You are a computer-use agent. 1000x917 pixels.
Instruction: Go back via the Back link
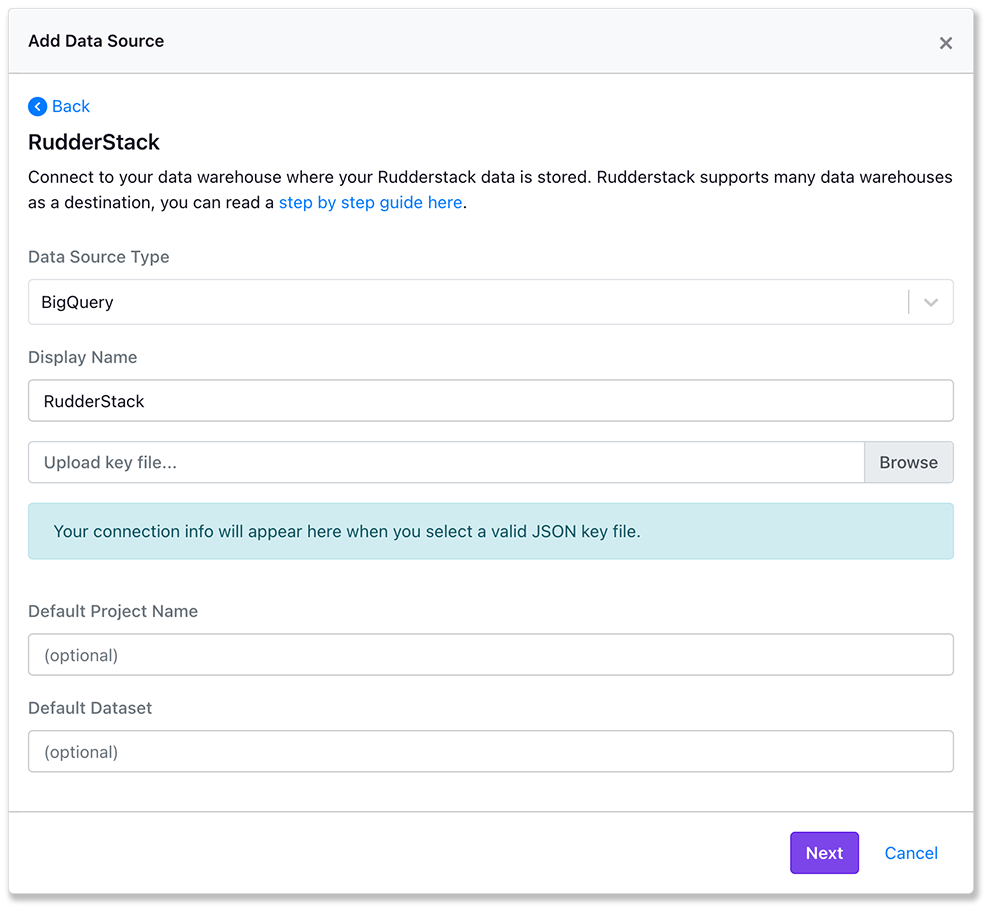pos(71,106)
